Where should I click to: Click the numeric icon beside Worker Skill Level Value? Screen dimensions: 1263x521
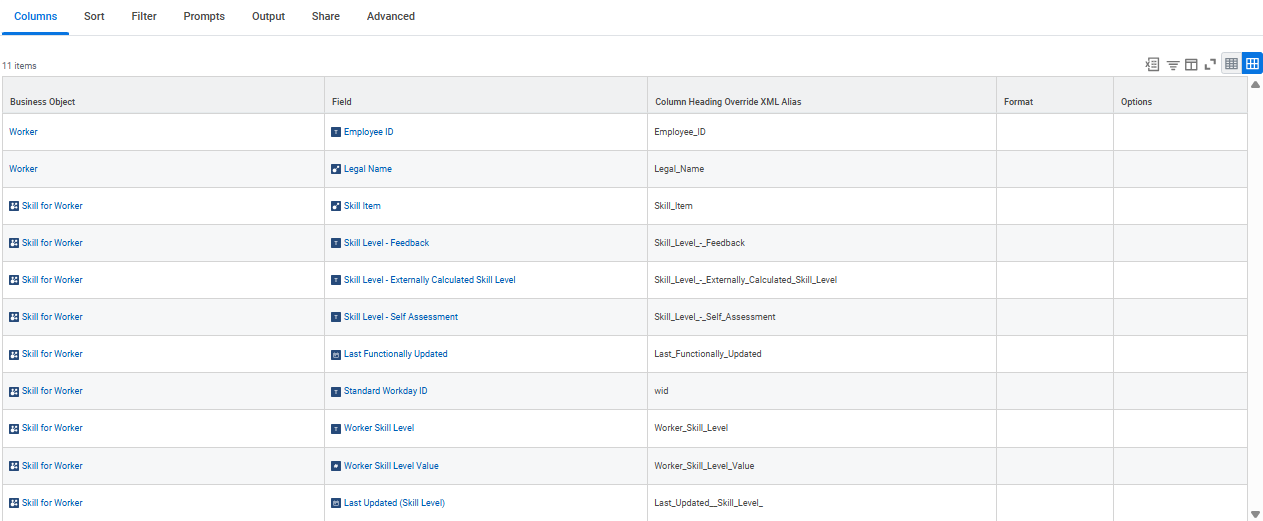336,466
